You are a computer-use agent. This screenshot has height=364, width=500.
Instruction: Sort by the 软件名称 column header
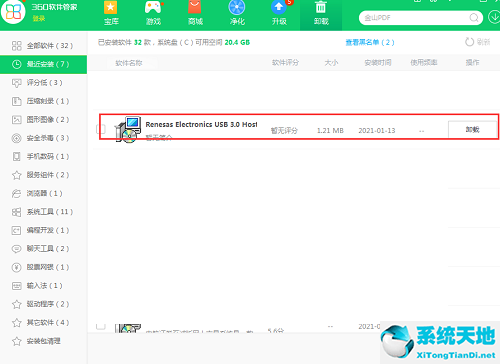click(x=129, y=63)
